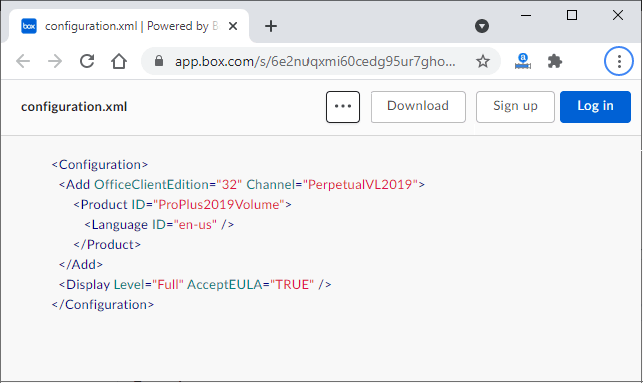Click the blue Log in button

point(595,107)
